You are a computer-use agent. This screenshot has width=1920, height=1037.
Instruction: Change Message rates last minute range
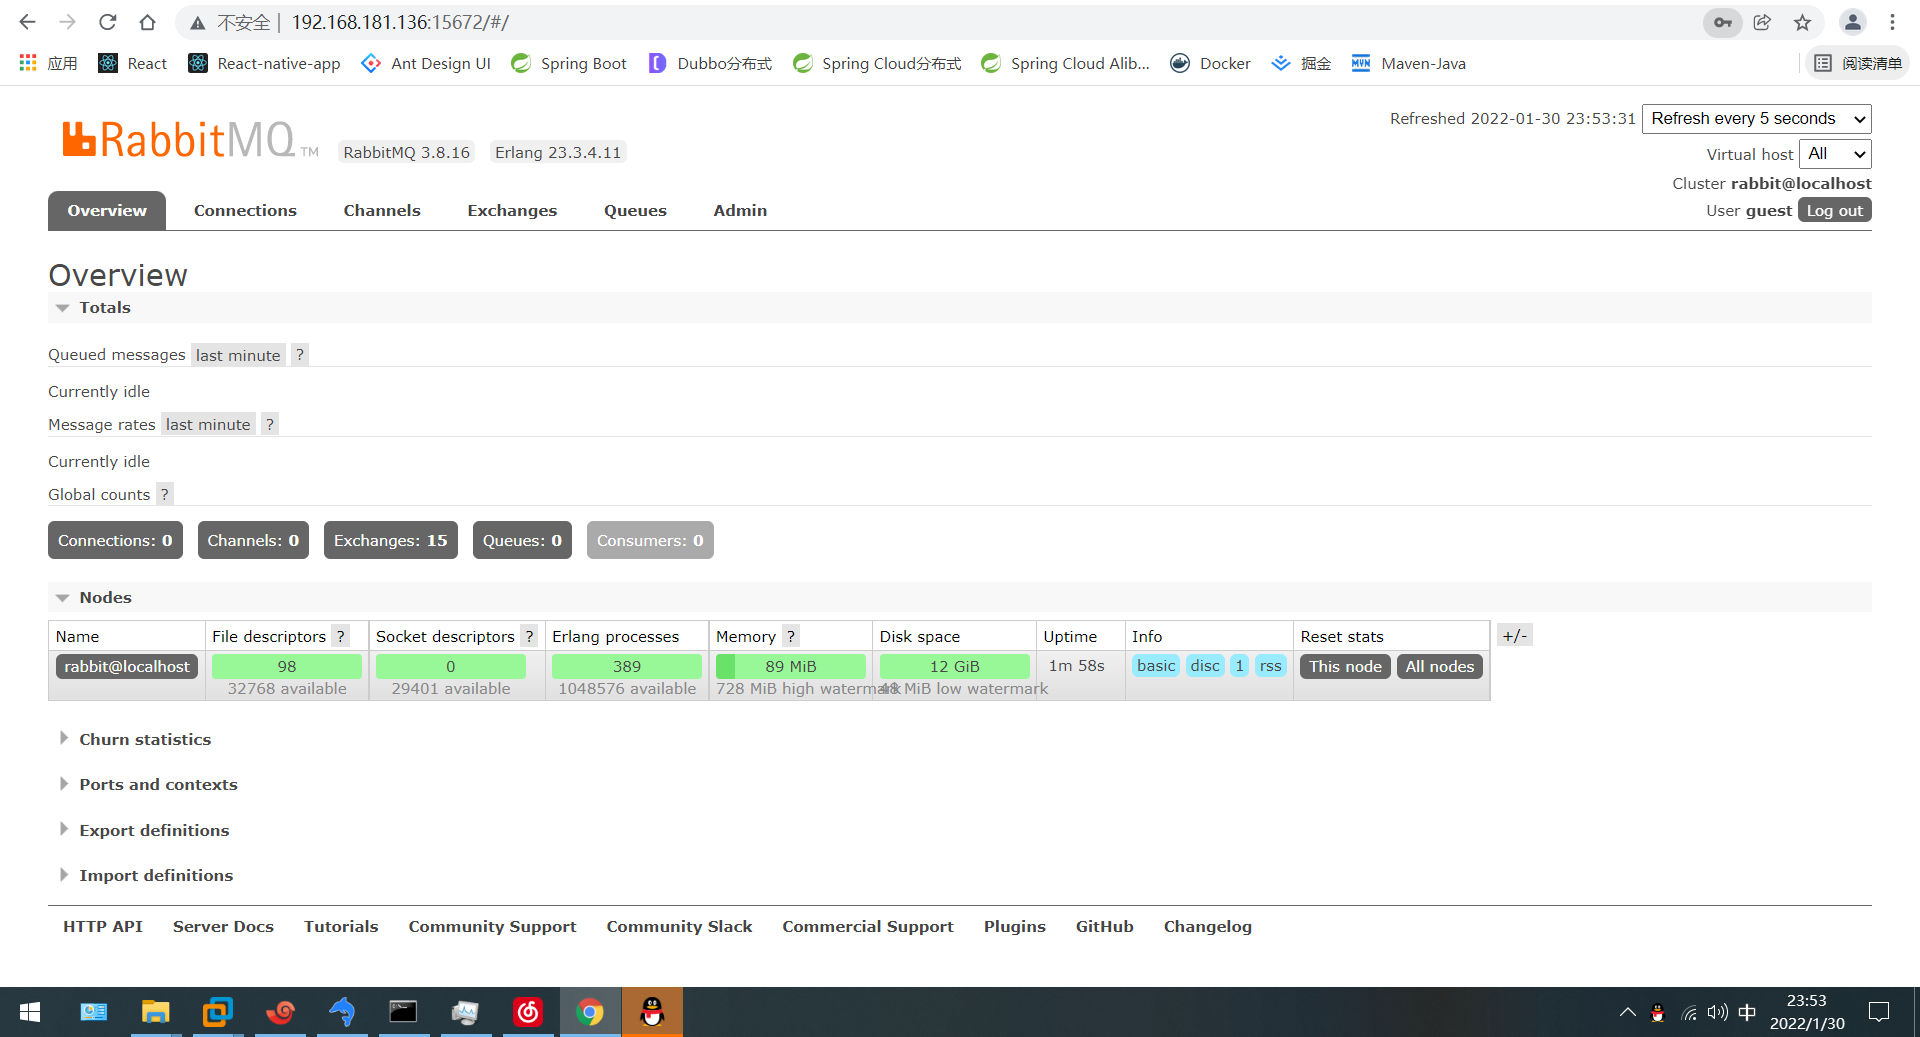[208, 424]
